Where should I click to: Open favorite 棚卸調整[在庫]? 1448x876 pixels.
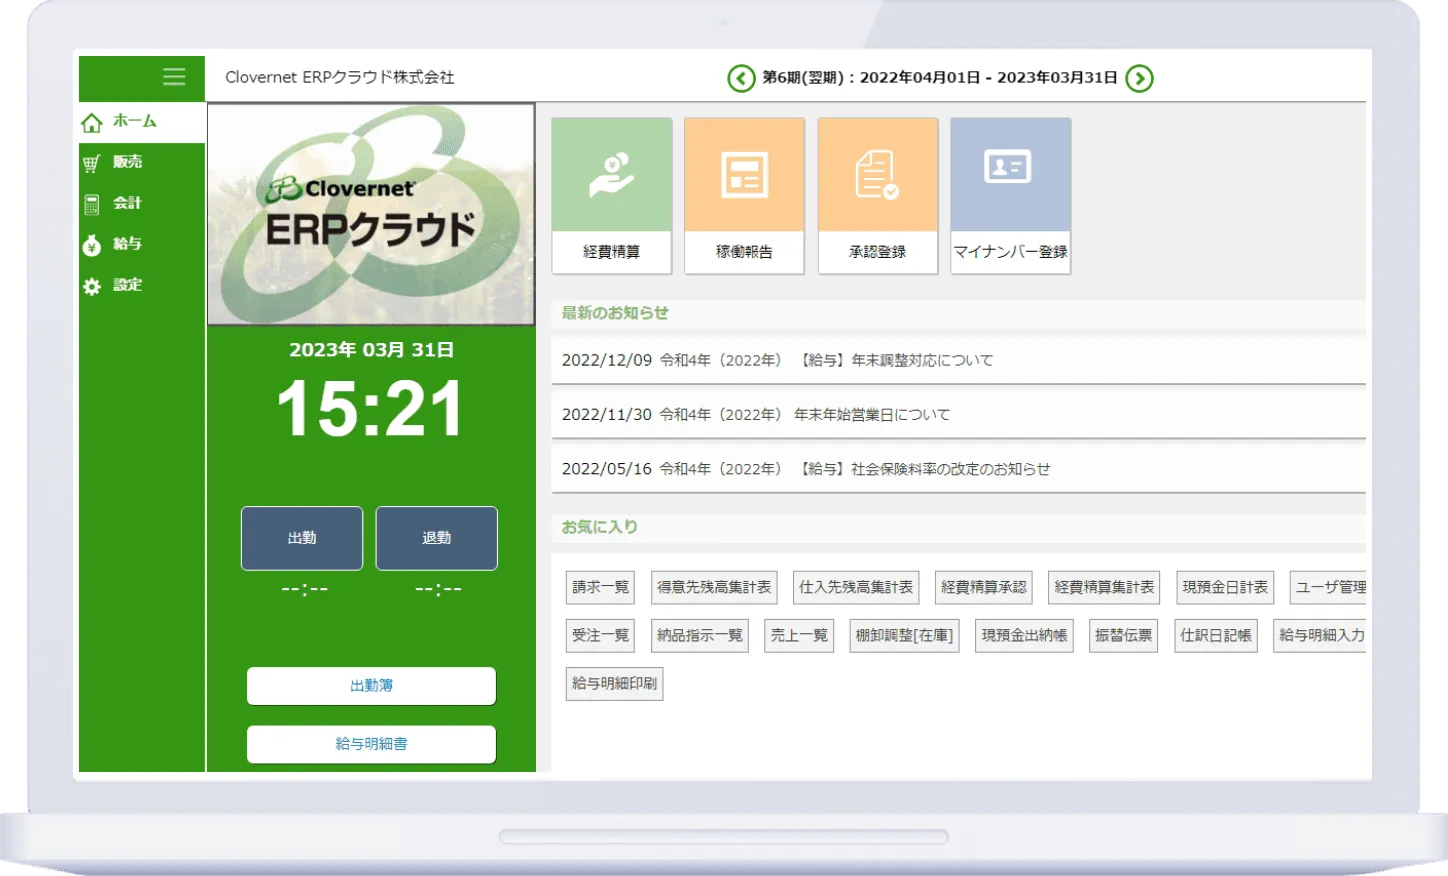tap(904, 635)
